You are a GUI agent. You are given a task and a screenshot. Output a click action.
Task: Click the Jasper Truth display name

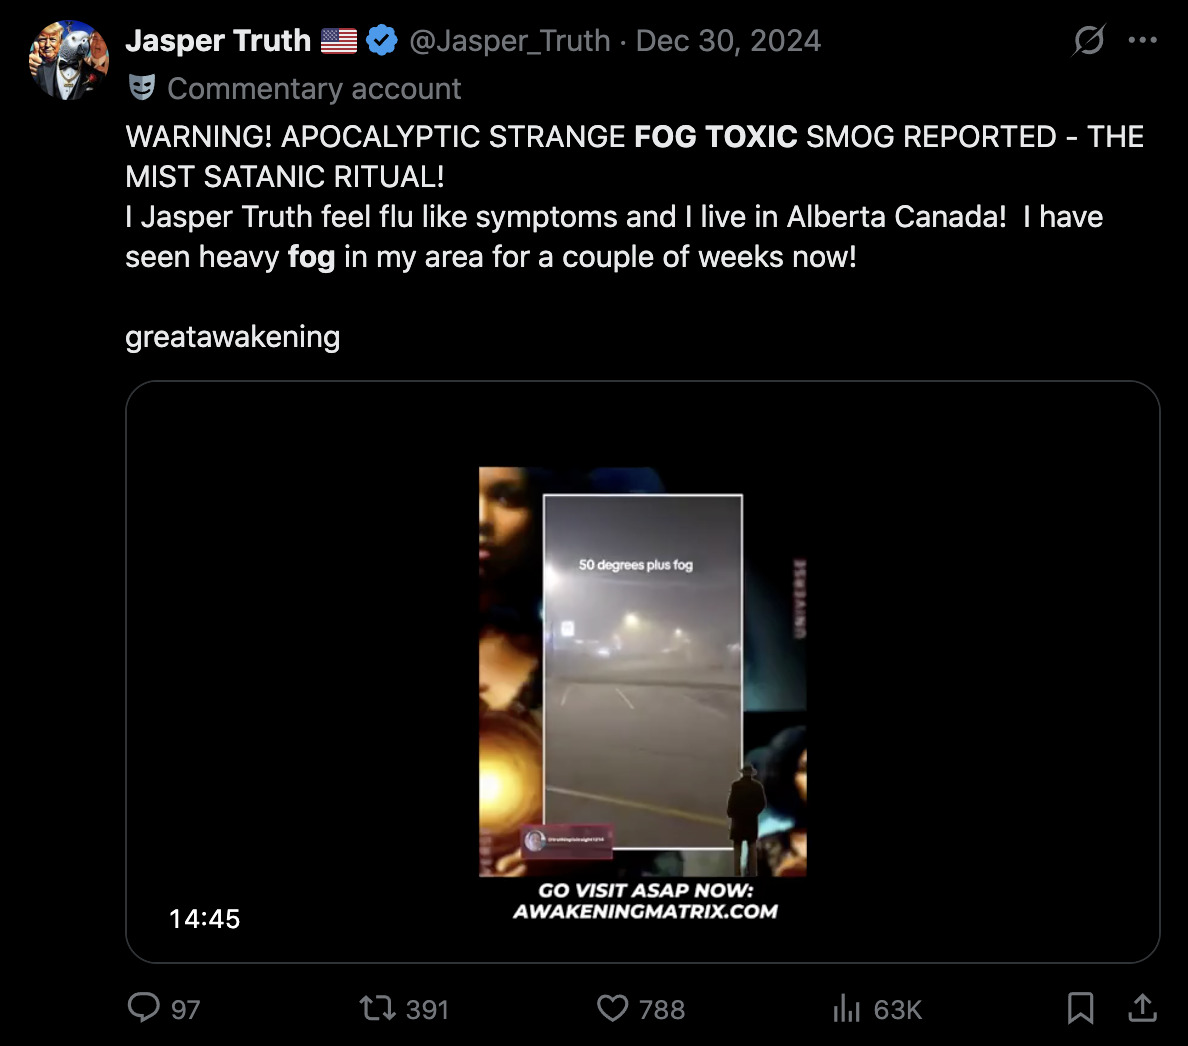[x=218, y=41]
